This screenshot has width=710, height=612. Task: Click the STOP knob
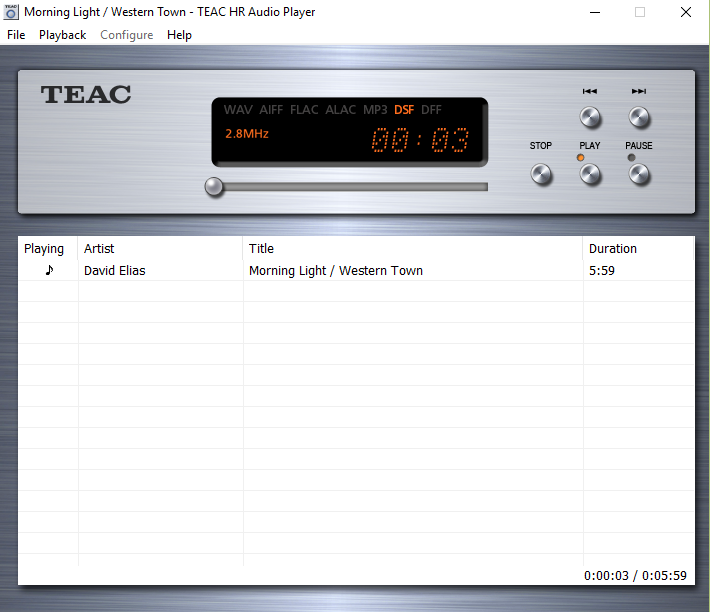tap(541, 175)
